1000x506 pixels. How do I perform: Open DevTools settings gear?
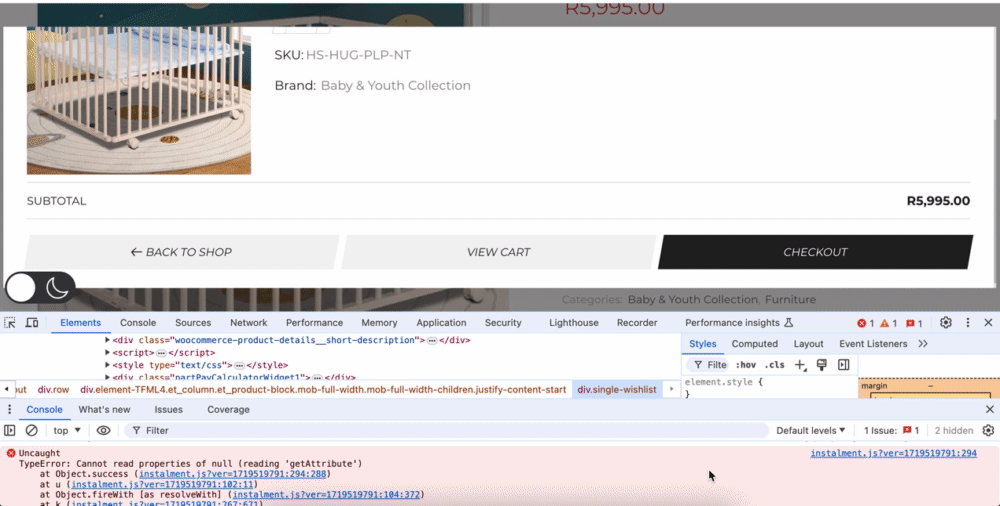tap(946, 323)
